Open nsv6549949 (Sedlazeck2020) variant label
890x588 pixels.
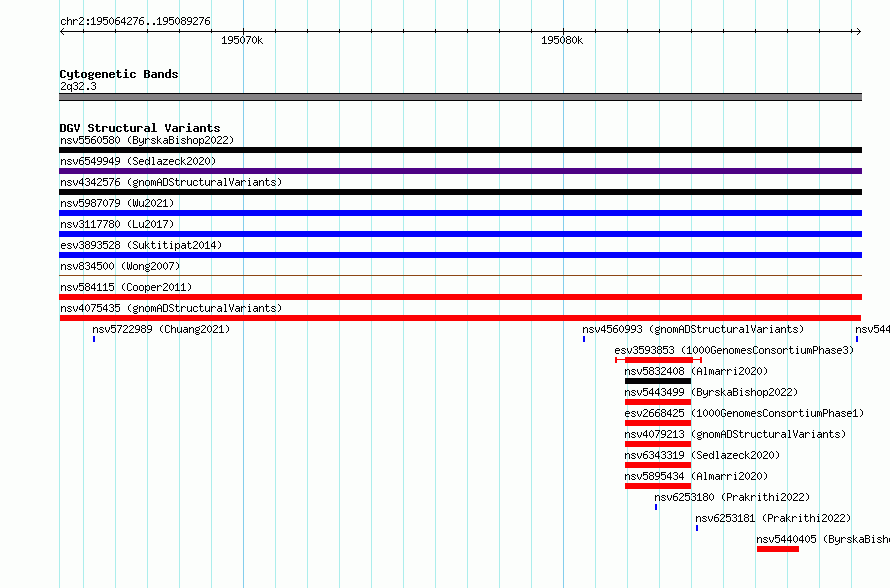coord(138,161)
